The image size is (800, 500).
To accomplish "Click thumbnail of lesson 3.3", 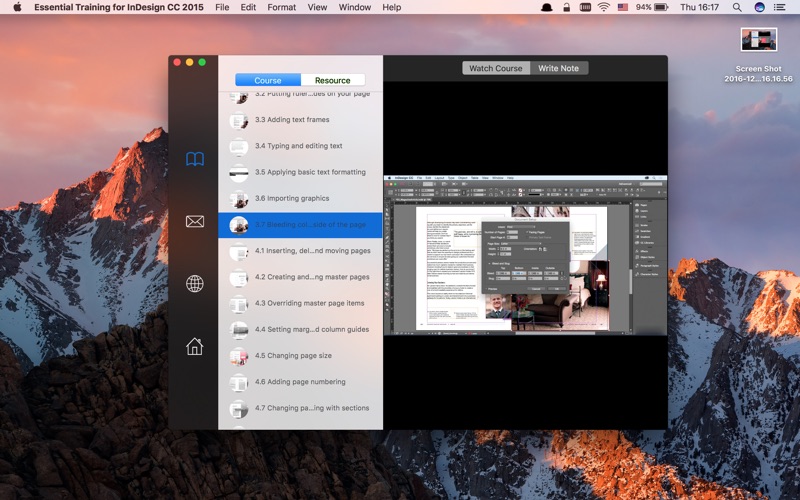I will 238,120.
